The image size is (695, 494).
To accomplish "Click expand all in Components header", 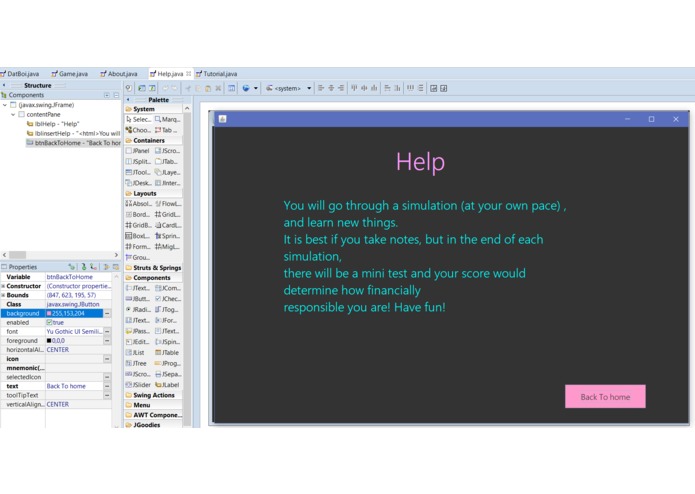I will coord(107,95).
